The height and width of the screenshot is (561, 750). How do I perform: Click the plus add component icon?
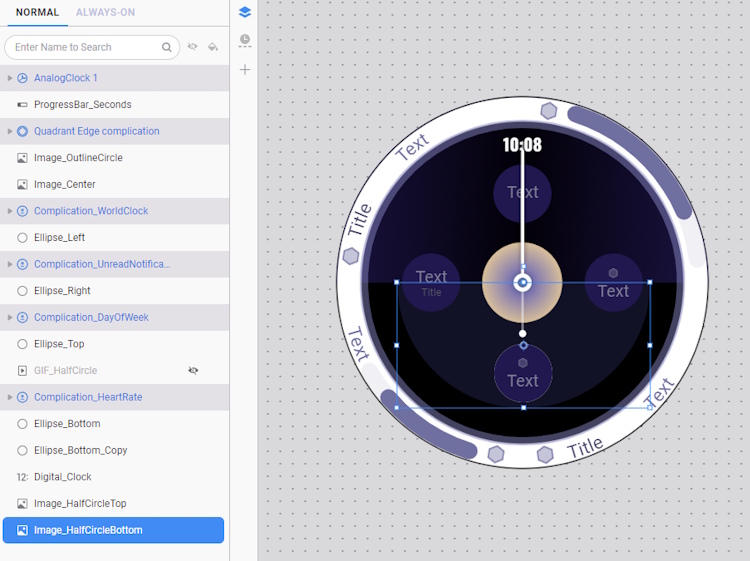point(245,70)
